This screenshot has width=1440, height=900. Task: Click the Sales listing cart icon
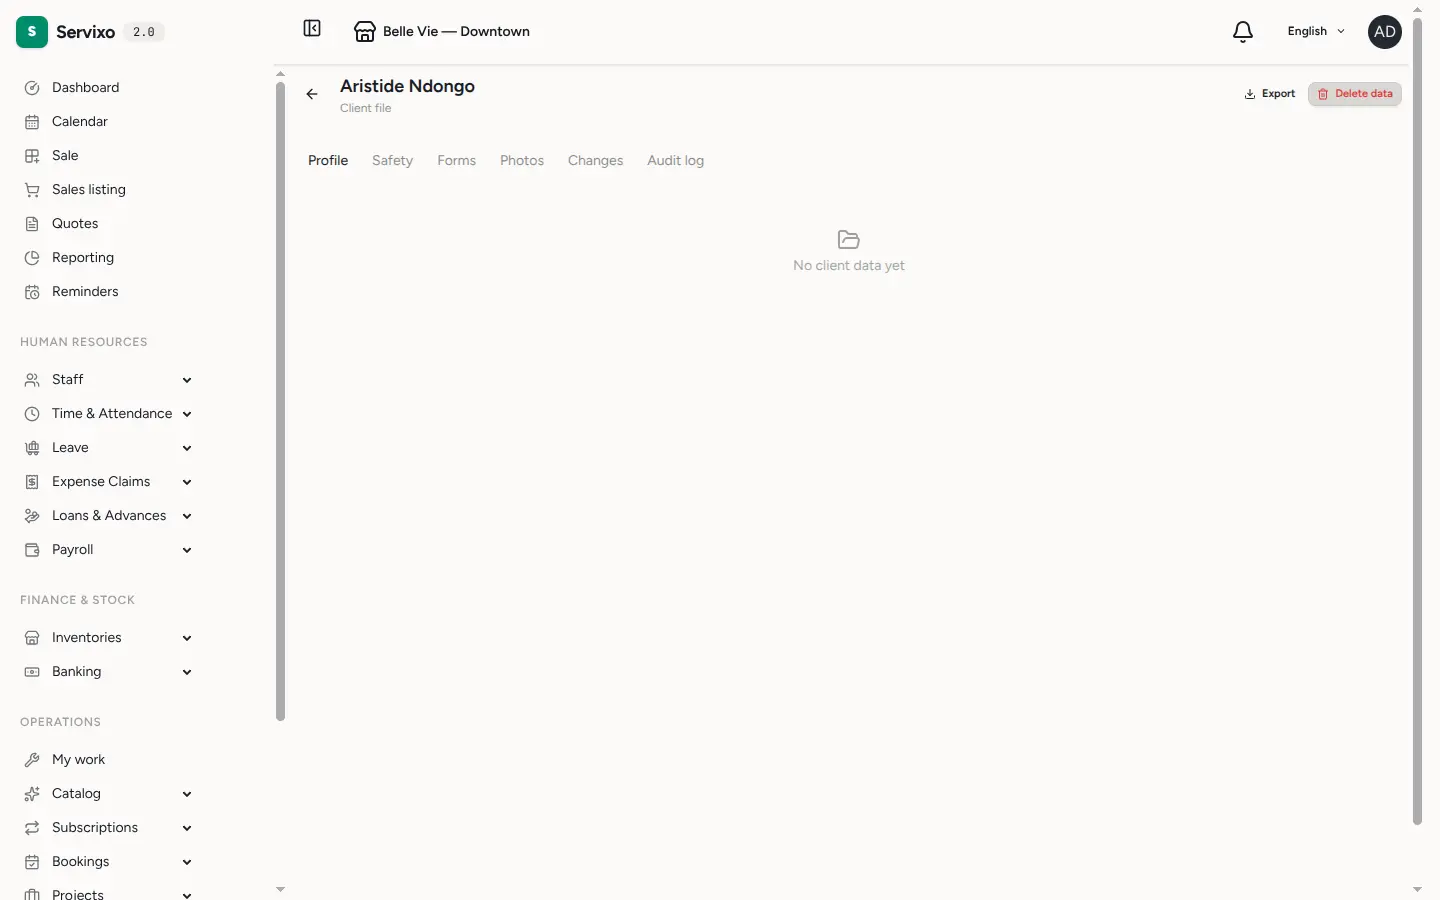[x=32, y=190]
